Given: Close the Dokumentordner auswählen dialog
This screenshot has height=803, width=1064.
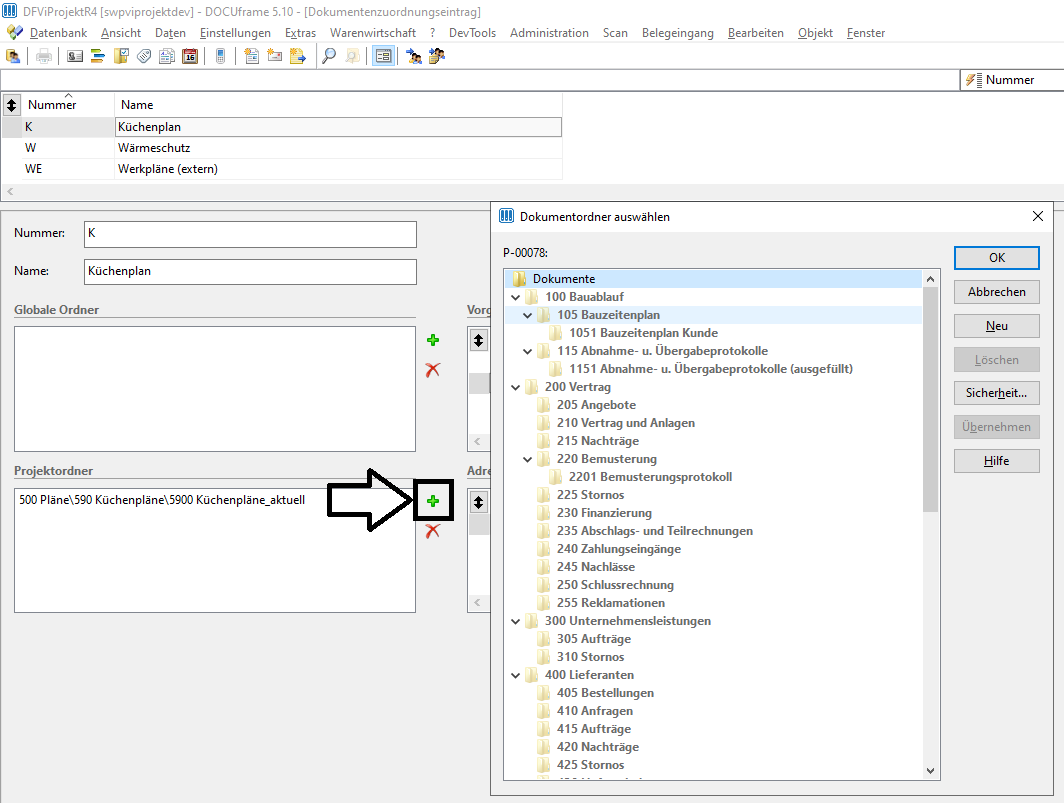Looking at the screenshot, I should [x=1038, y=216].
